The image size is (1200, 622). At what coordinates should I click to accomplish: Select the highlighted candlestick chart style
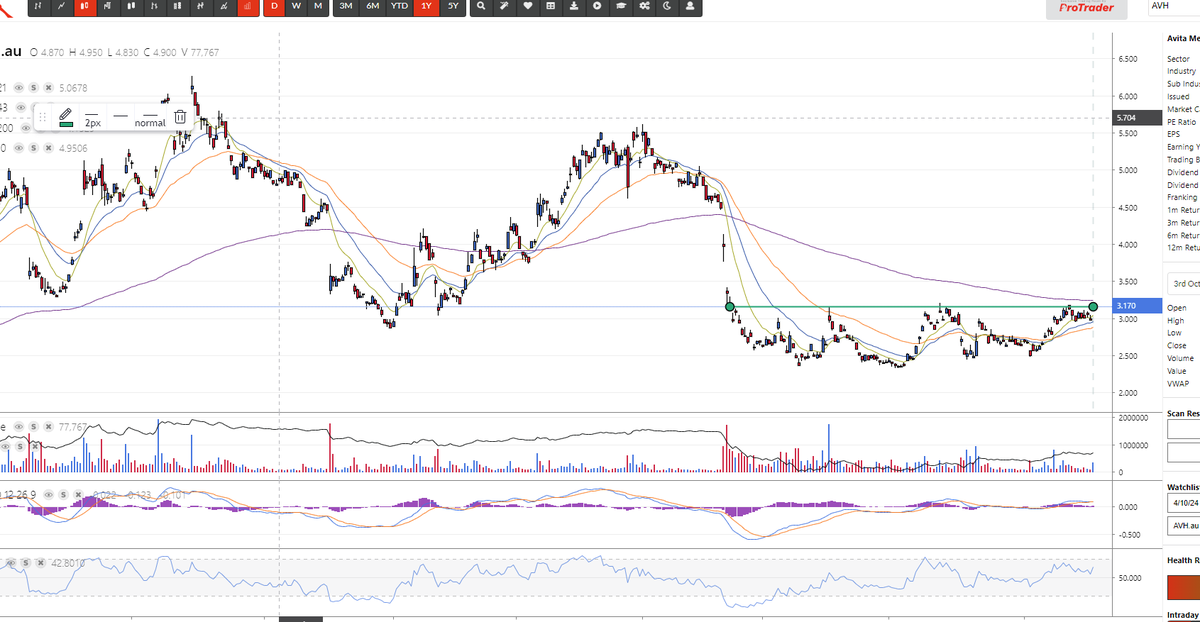click(x=85, y=6)
